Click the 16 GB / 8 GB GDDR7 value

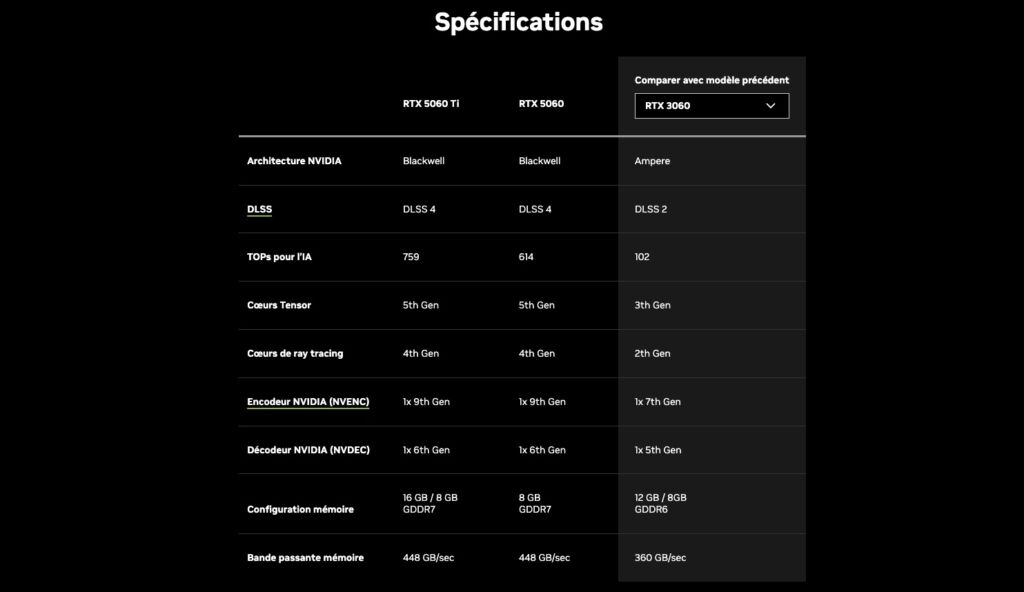[x=430, y=503]
